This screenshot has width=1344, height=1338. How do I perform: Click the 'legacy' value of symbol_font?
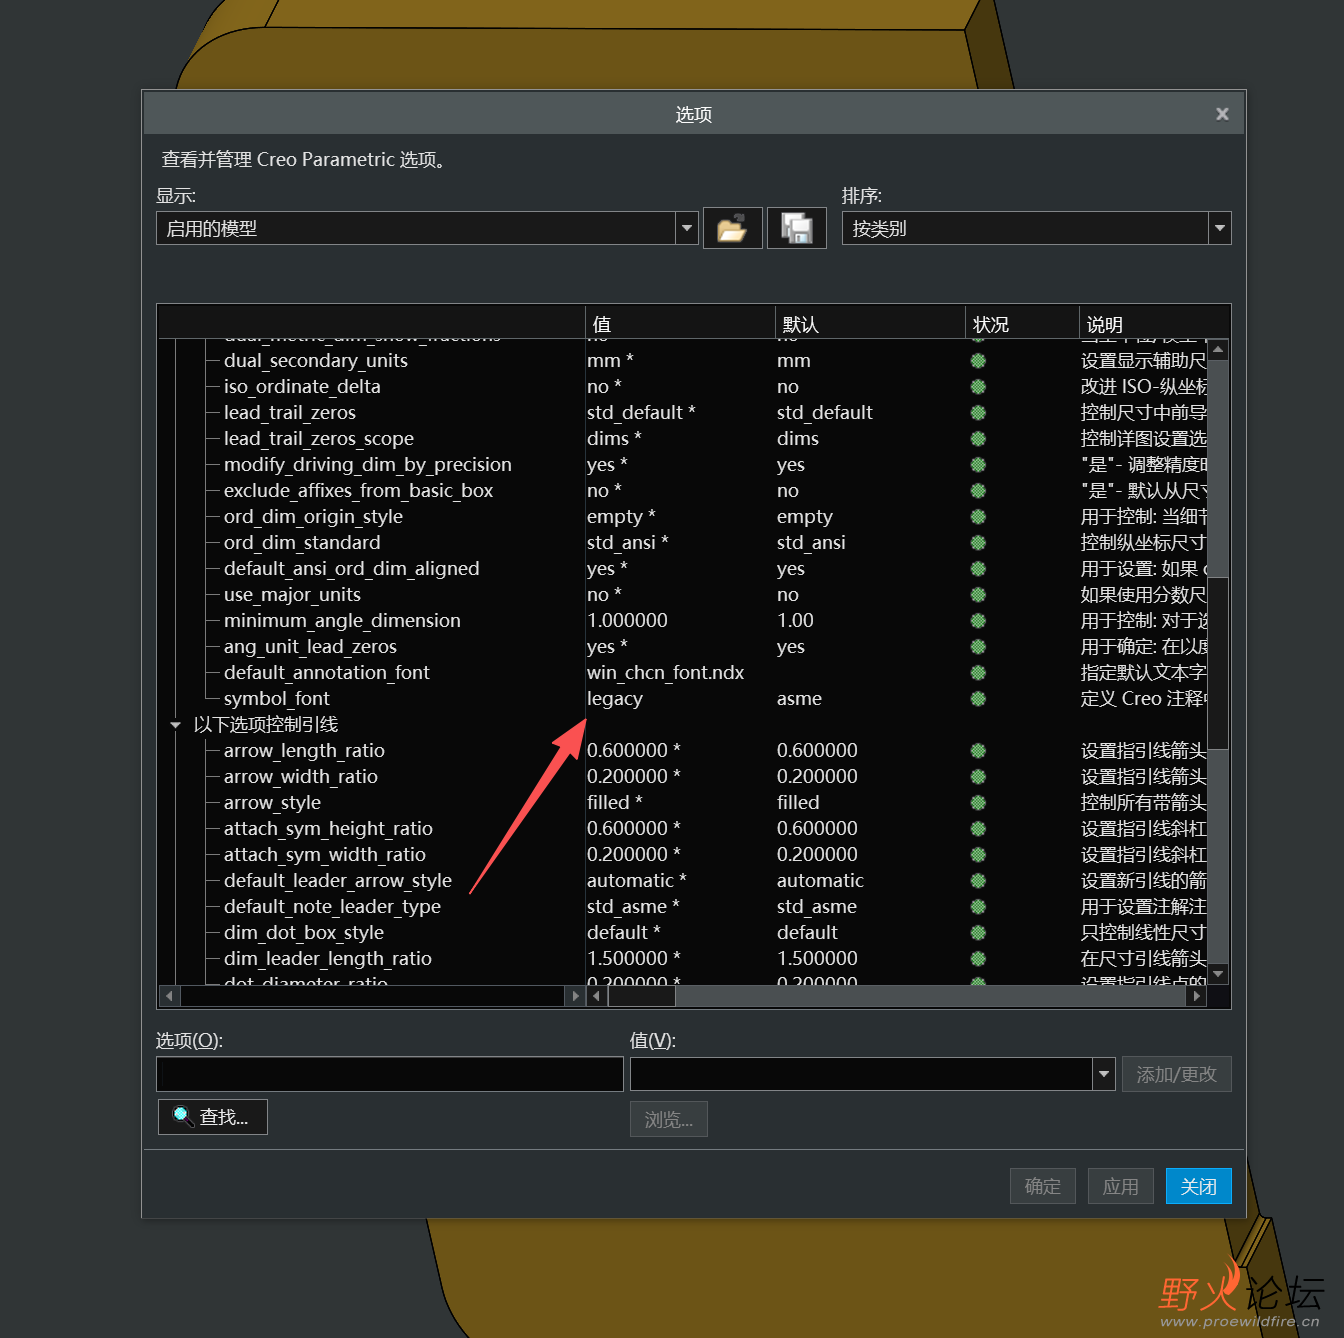(615, 699)
